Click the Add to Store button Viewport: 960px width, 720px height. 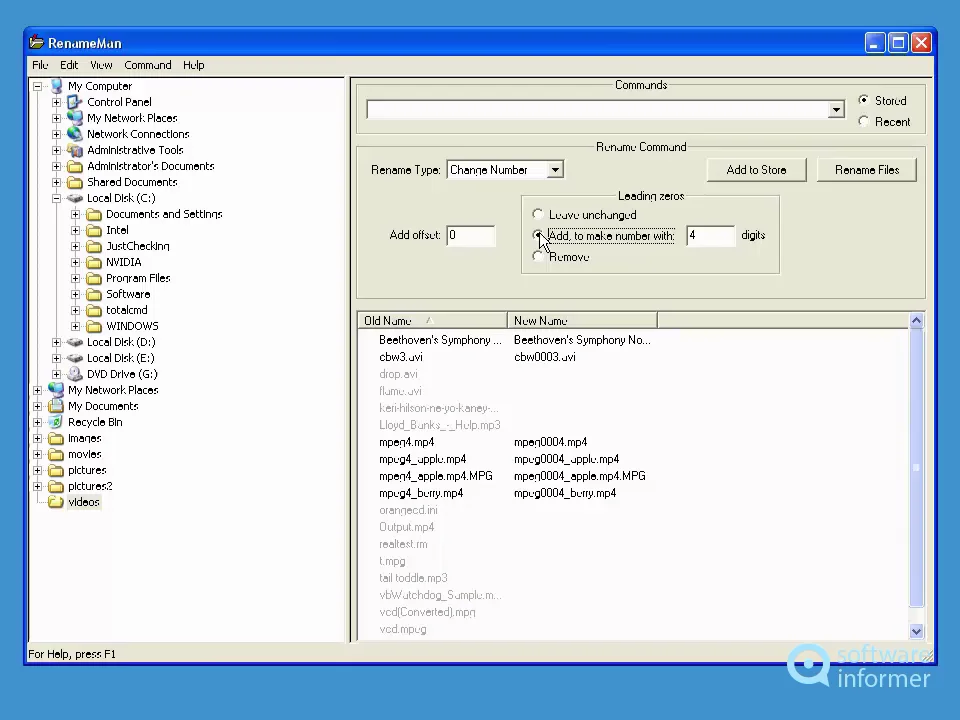(756, 170)
